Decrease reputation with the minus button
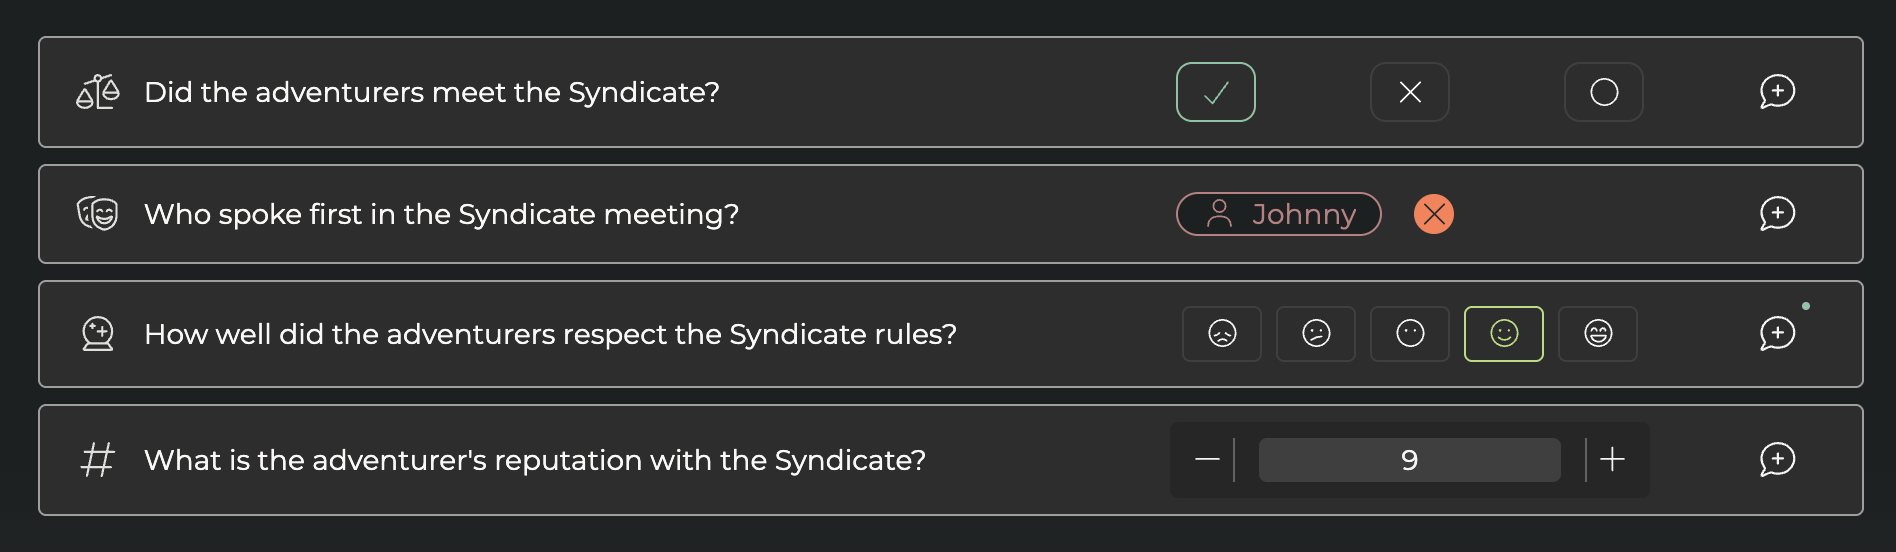The image size is (1896, 552). [1207, 460]
